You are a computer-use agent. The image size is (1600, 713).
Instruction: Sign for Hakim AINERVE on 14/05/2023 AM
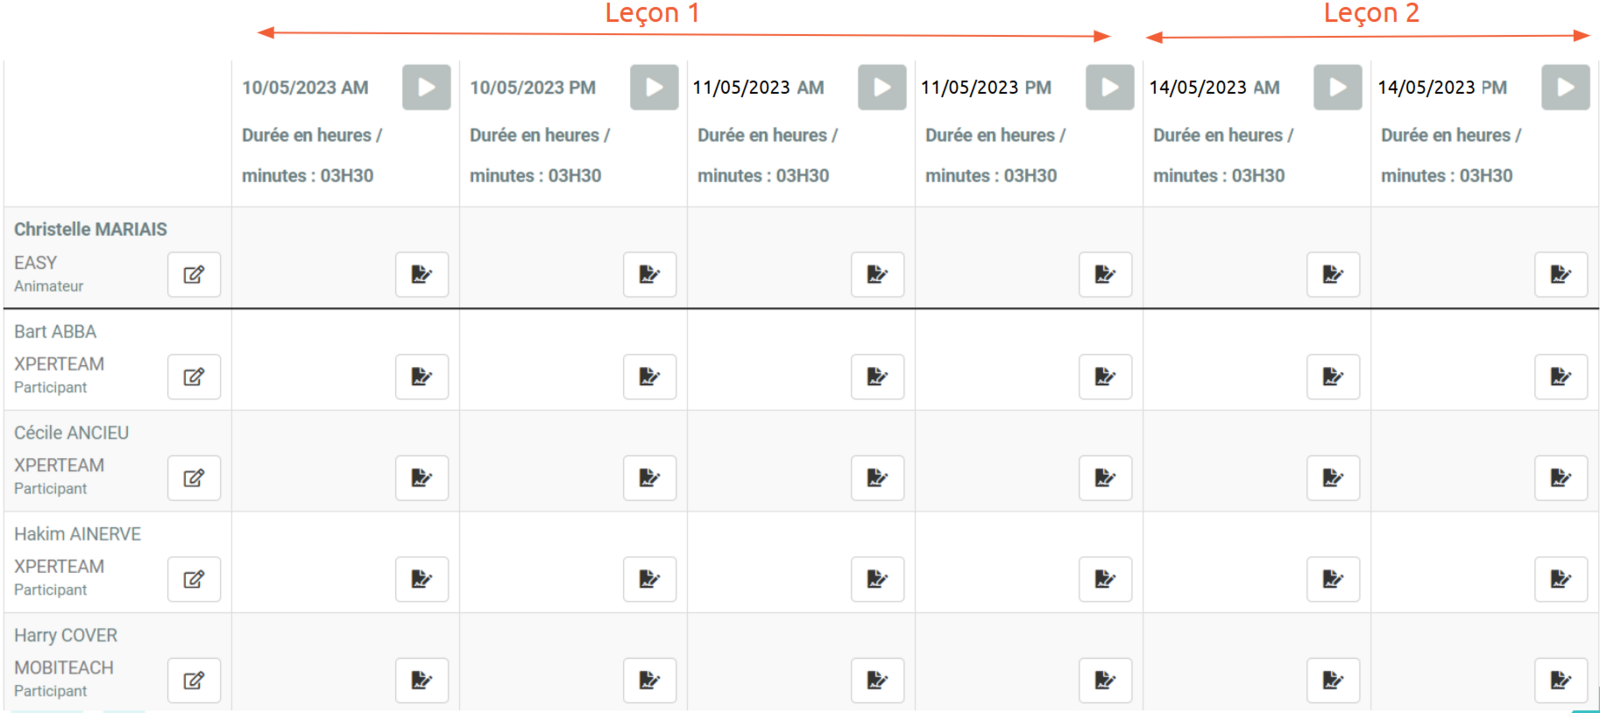coord(1334,579)
